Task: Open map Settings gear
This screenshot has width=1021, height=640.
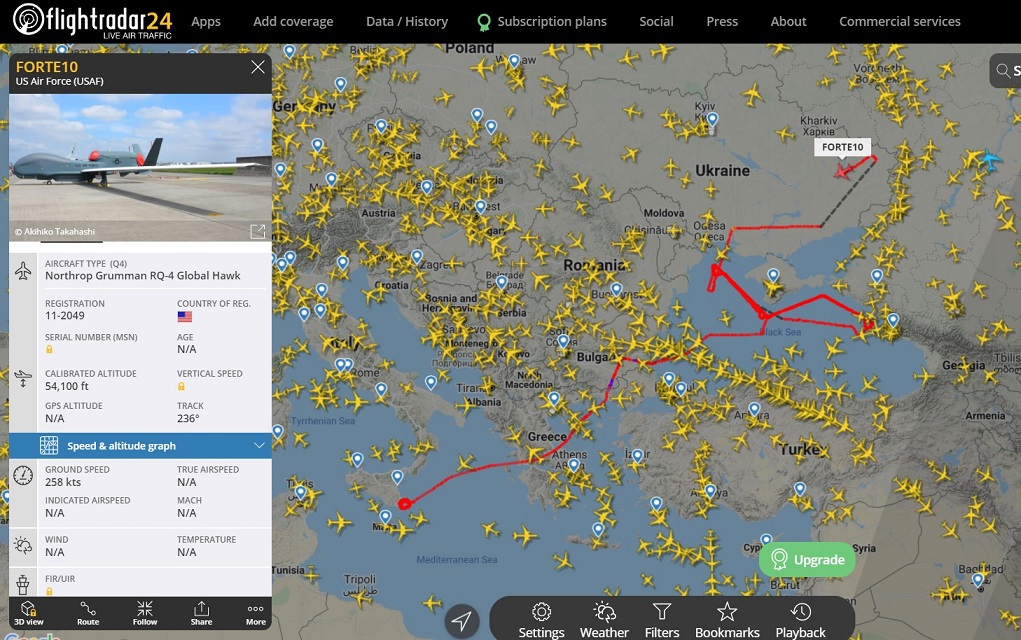Action: coord(541,620)
